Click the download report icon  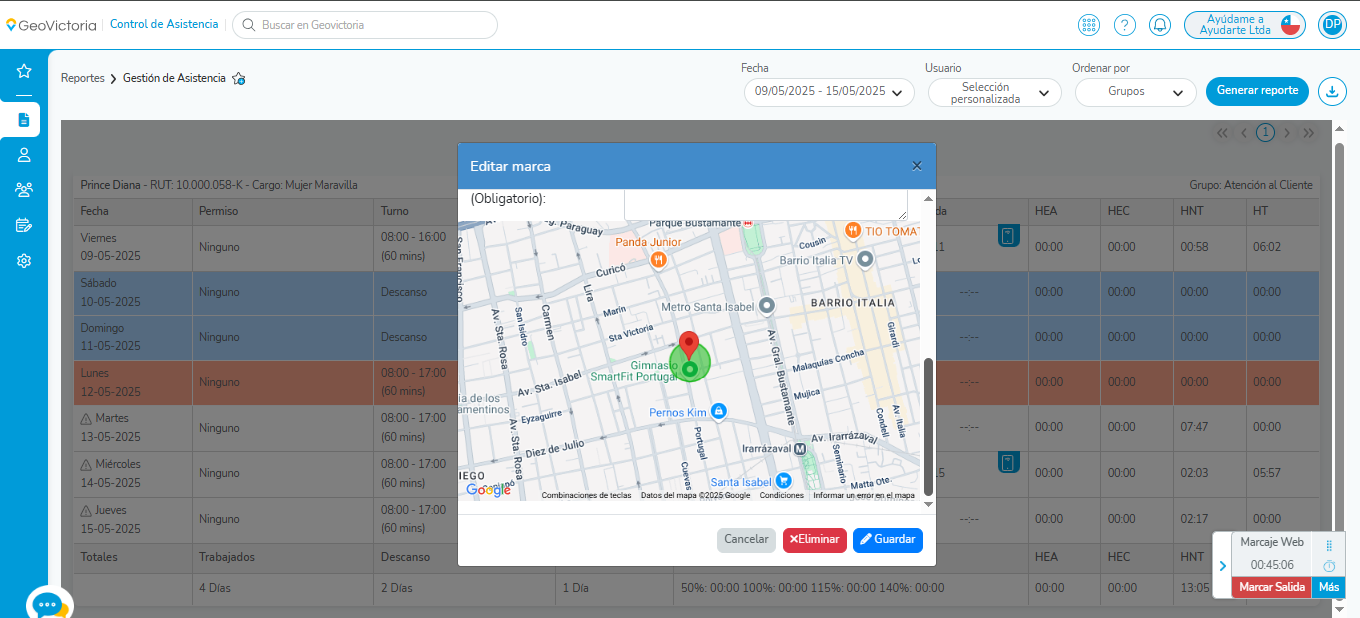pos(1332,91)
